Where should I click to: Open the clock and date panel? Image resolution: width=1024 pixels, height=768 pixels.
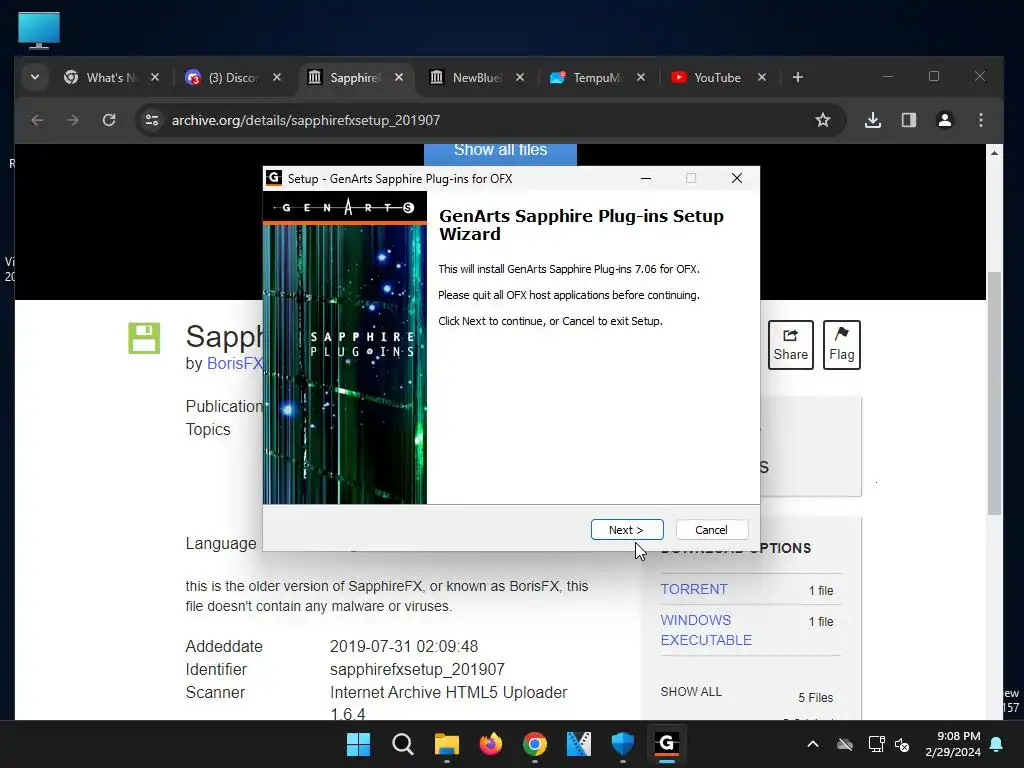coord(953,744)
